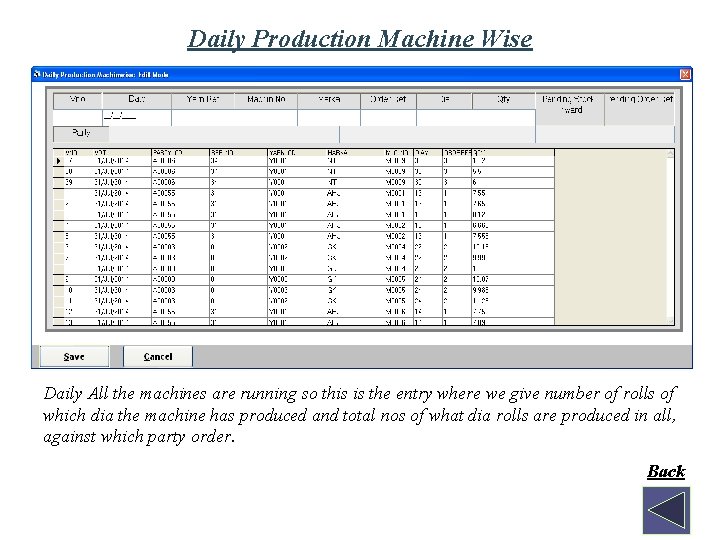Select quantity cell '9.985'
Viewport: 720px width, 540px height.
coord(512,290)
